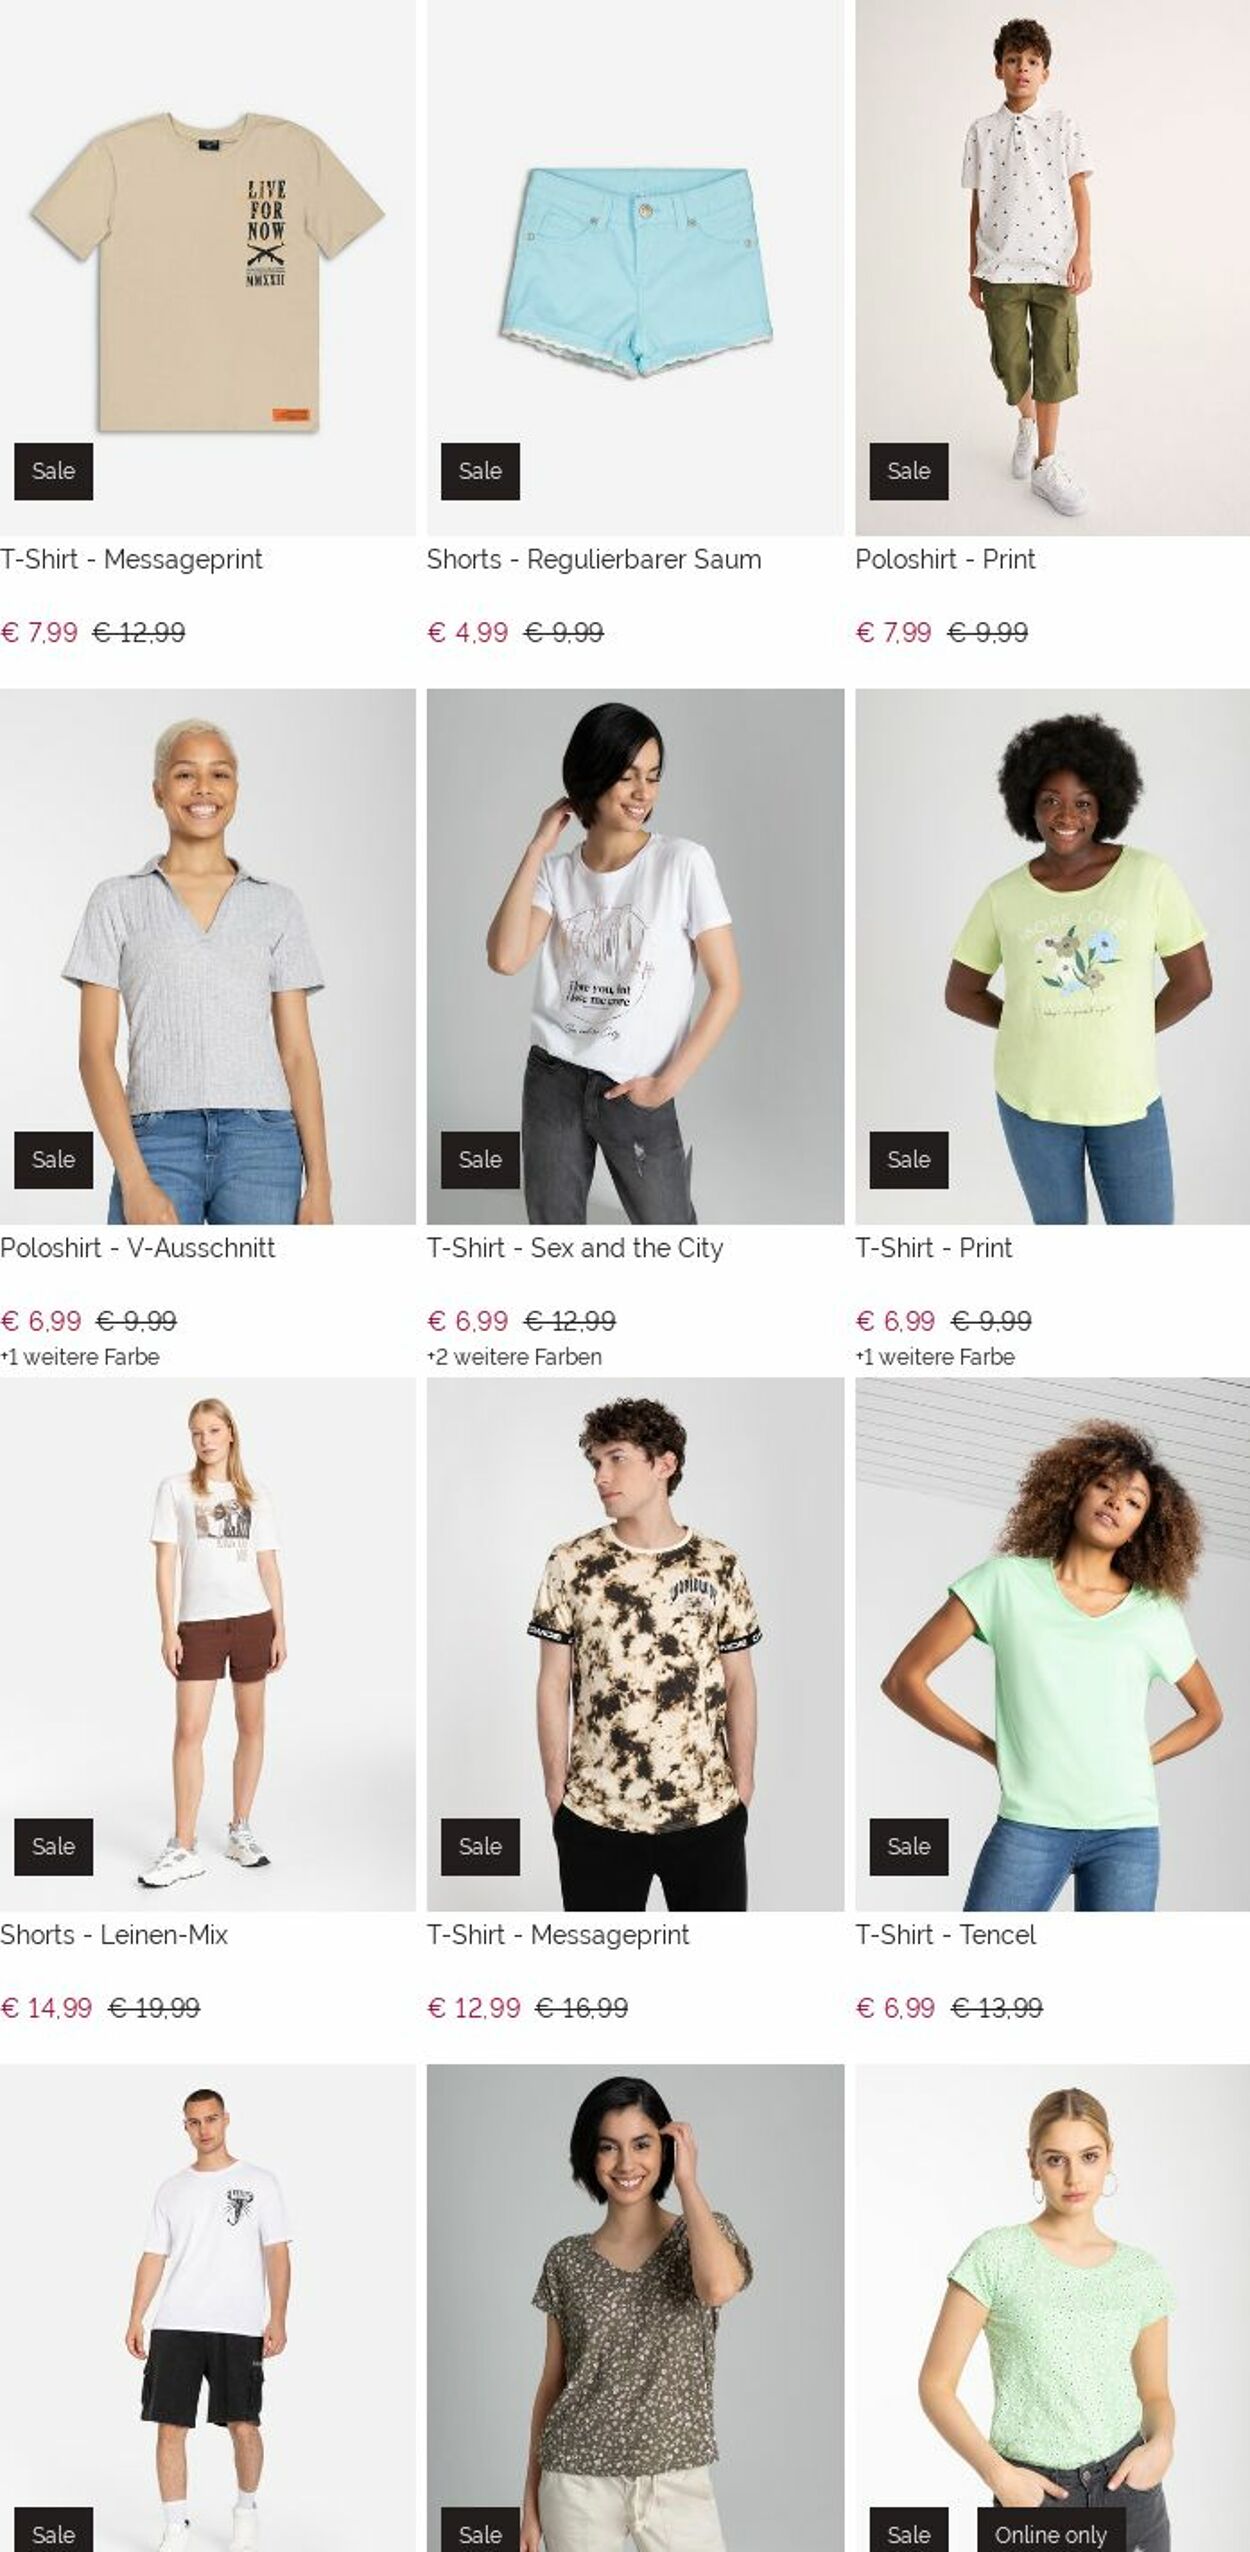Viewport: 1250px width, 2552px height.
Task: Click the € 6,99 price of Tencel T-shirt
Action: [x=895, y=2008]
